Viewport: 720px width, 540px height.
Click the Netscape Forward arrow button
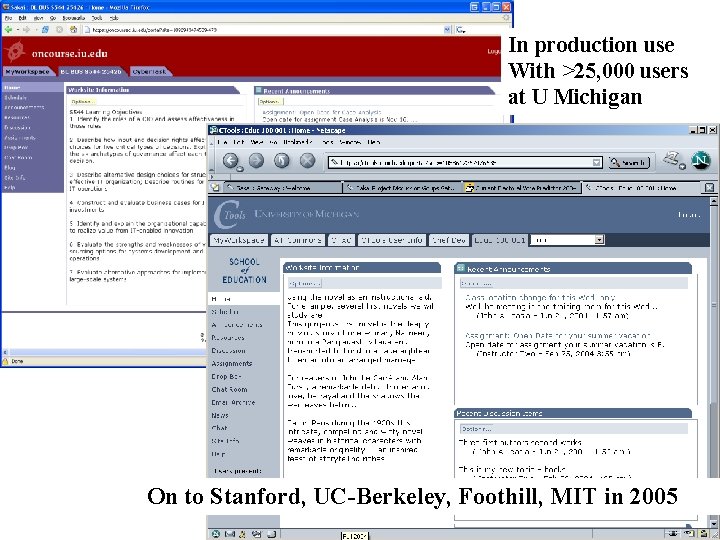point(256,161)
